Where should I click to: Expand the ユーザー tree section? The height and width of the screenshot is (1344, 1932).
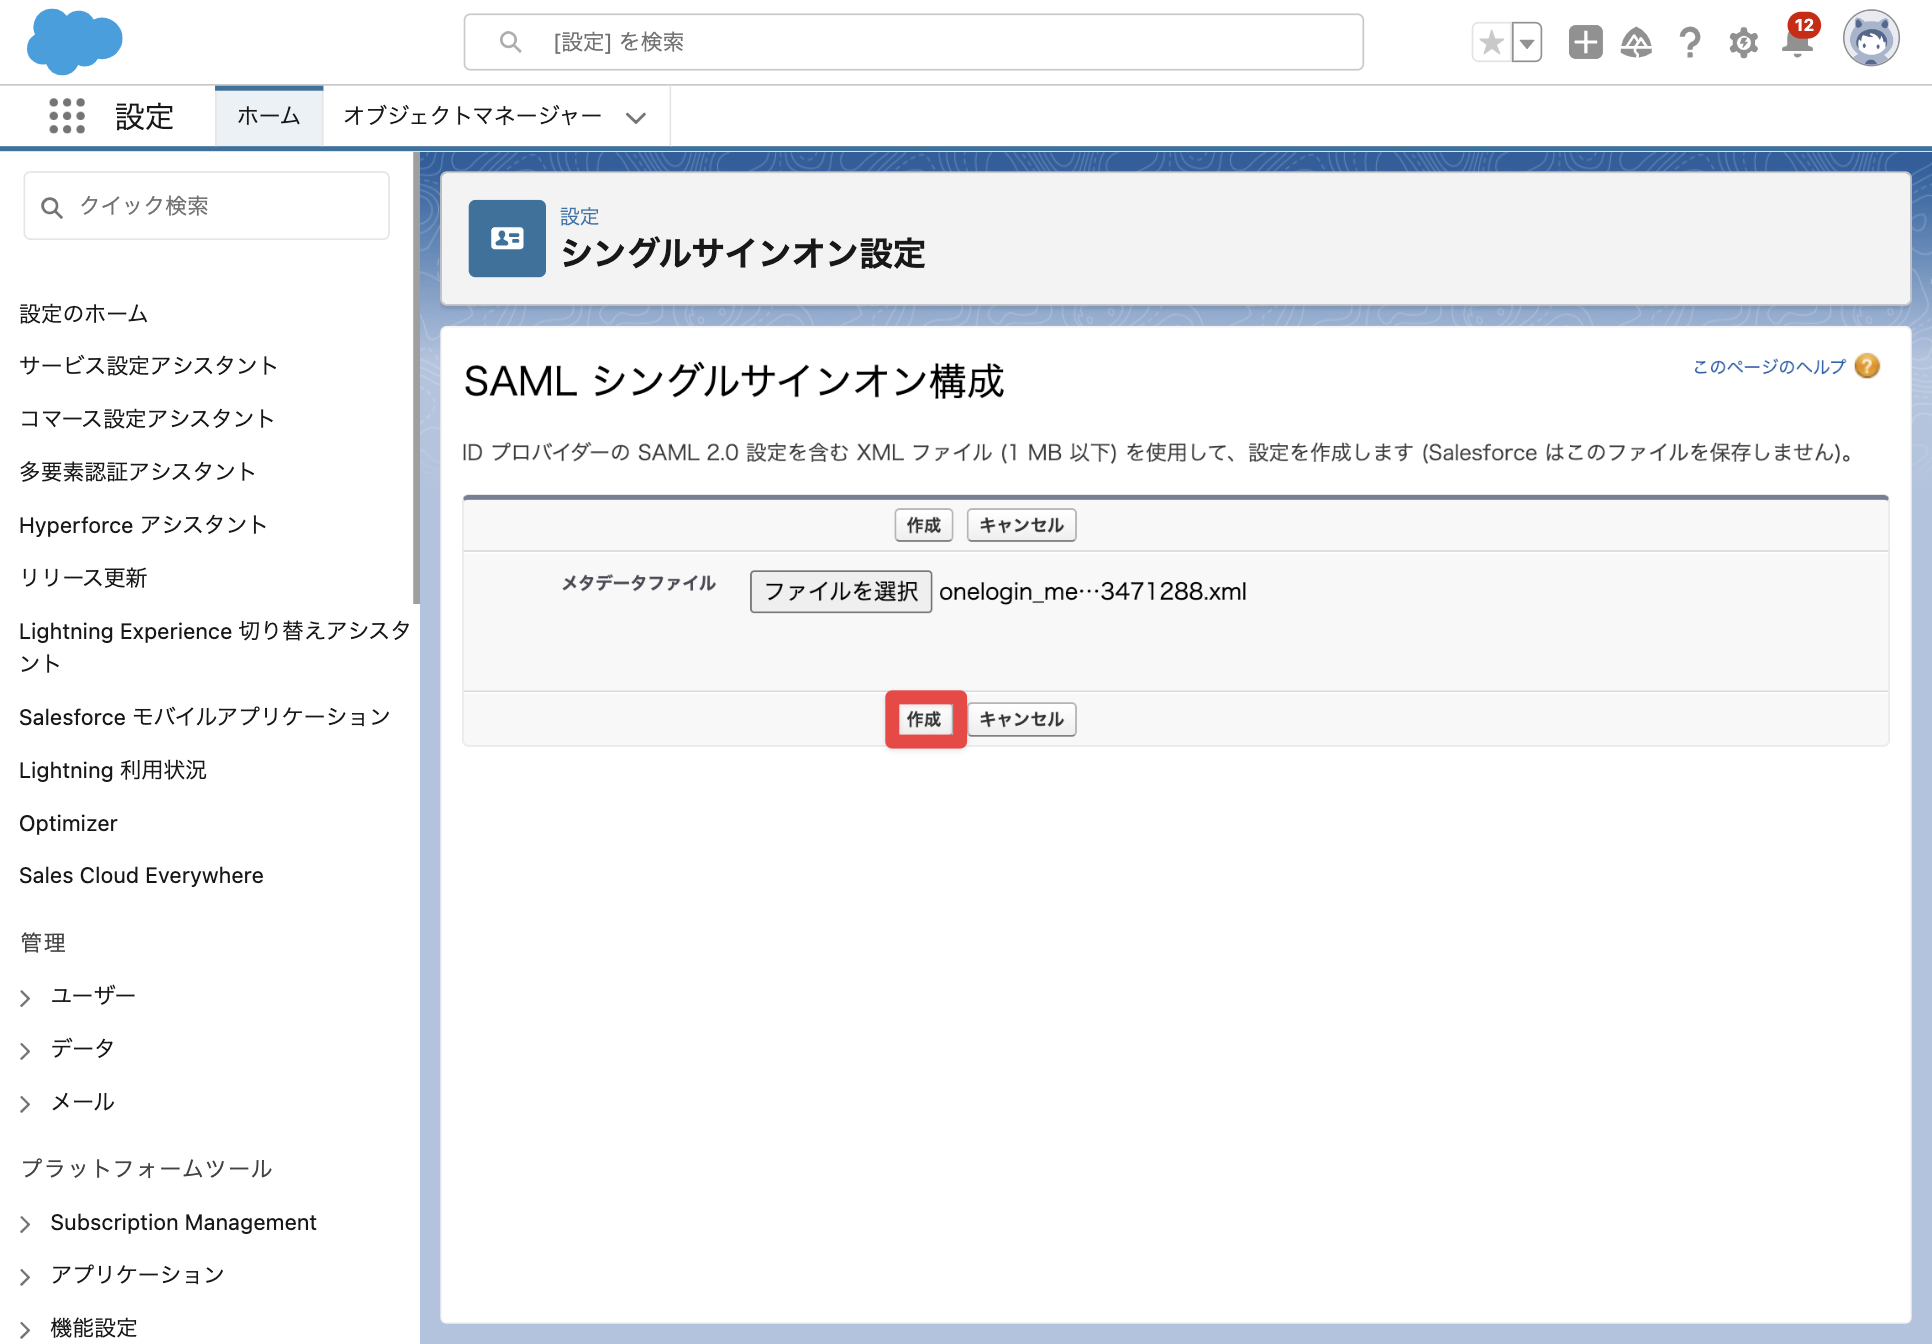pos(25,997)
